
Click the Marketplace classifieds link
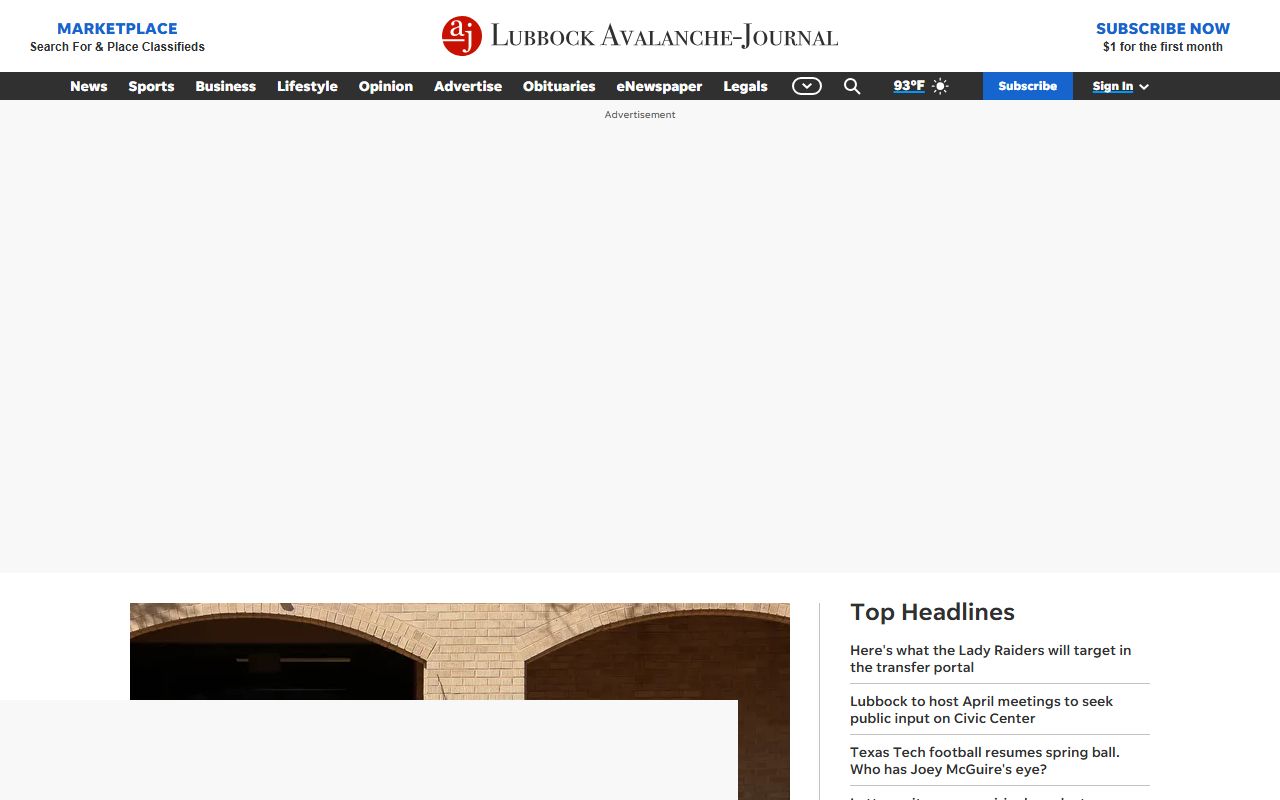(x=117, y=36)
